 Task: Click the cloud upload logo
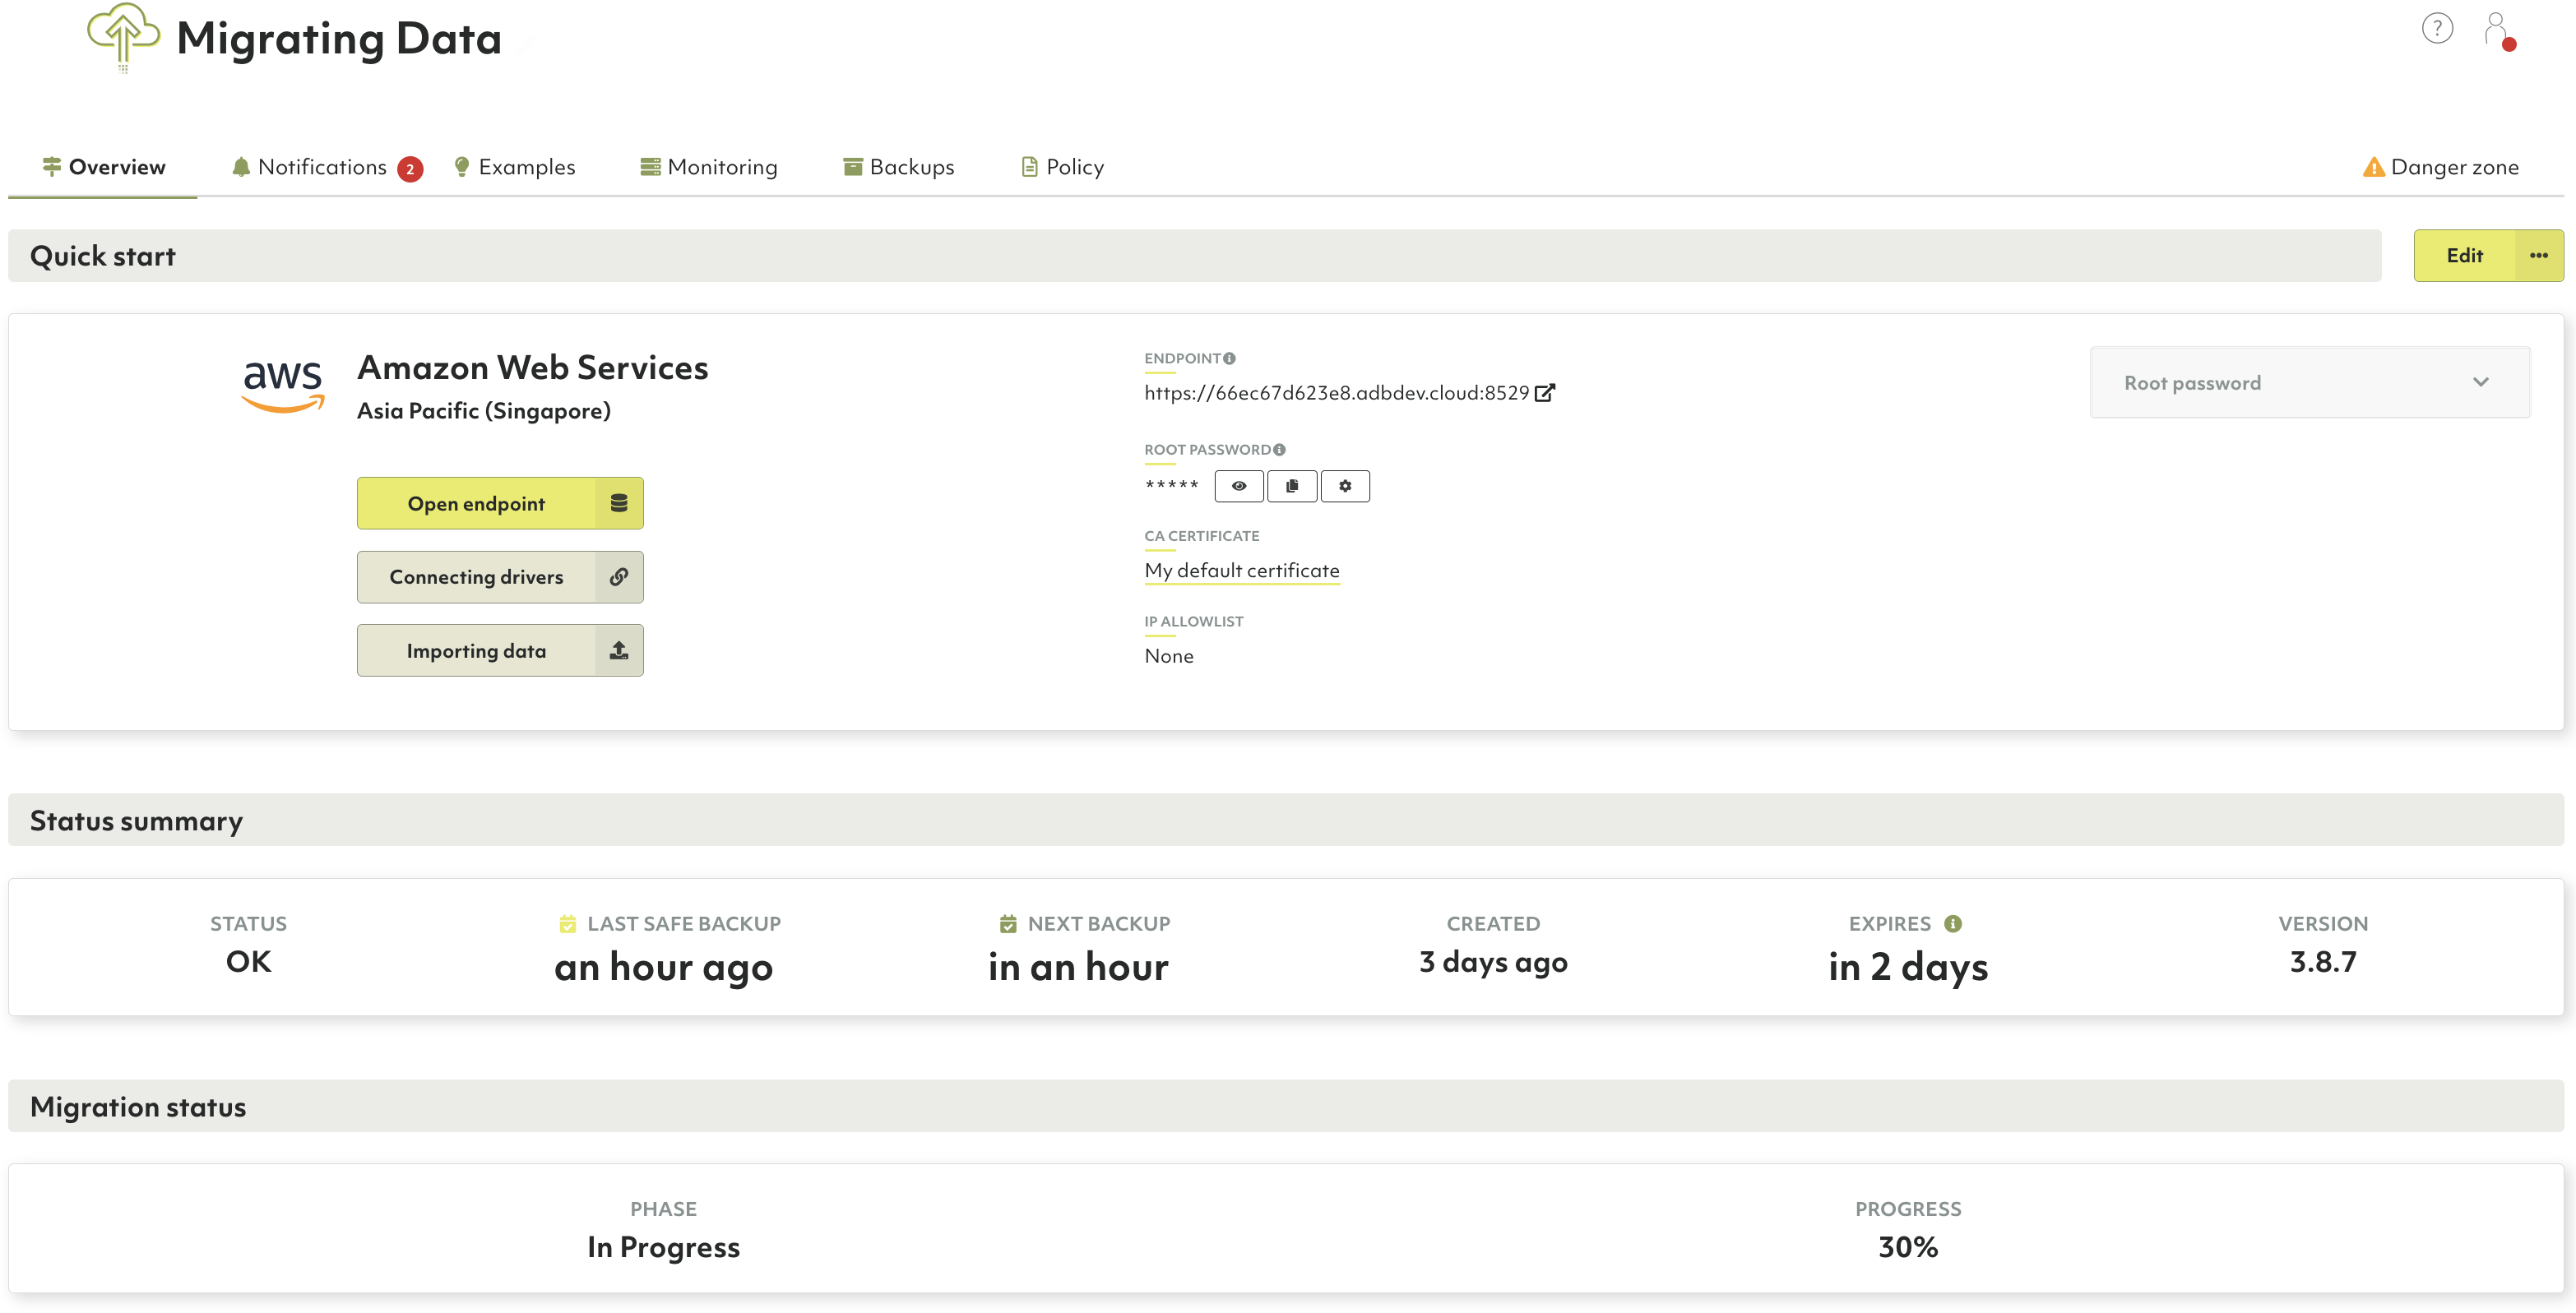tap(123, 37)
